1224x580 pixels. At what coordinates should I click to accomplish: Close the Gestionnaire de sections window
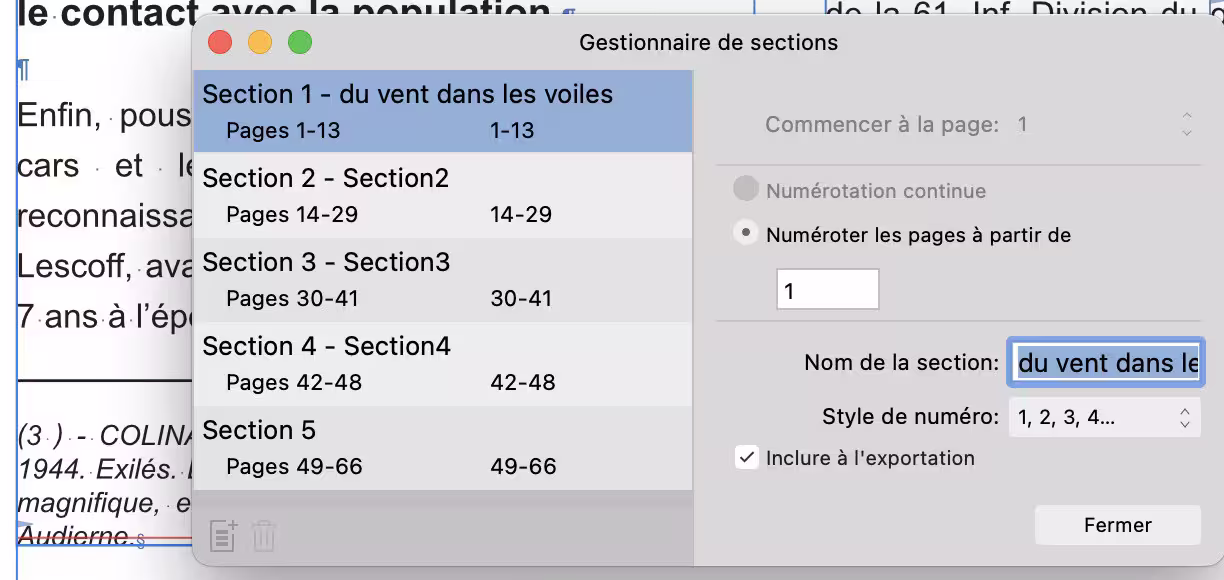(220, 43)
